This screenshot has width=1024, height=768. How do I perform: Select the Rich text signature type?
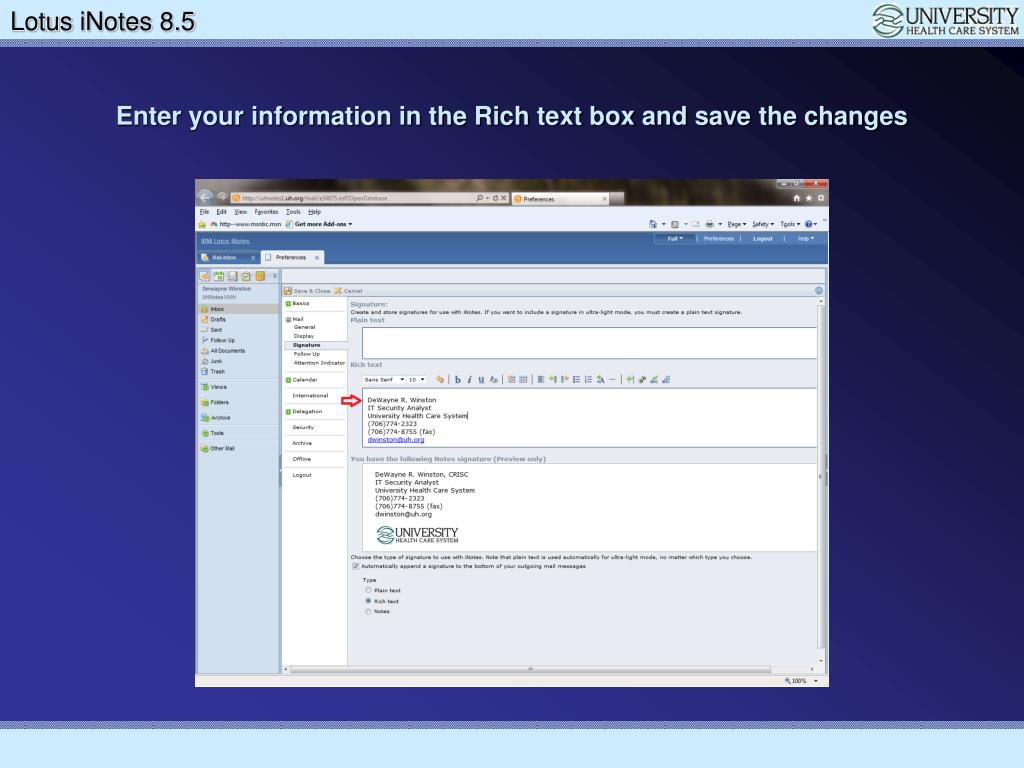368,601
